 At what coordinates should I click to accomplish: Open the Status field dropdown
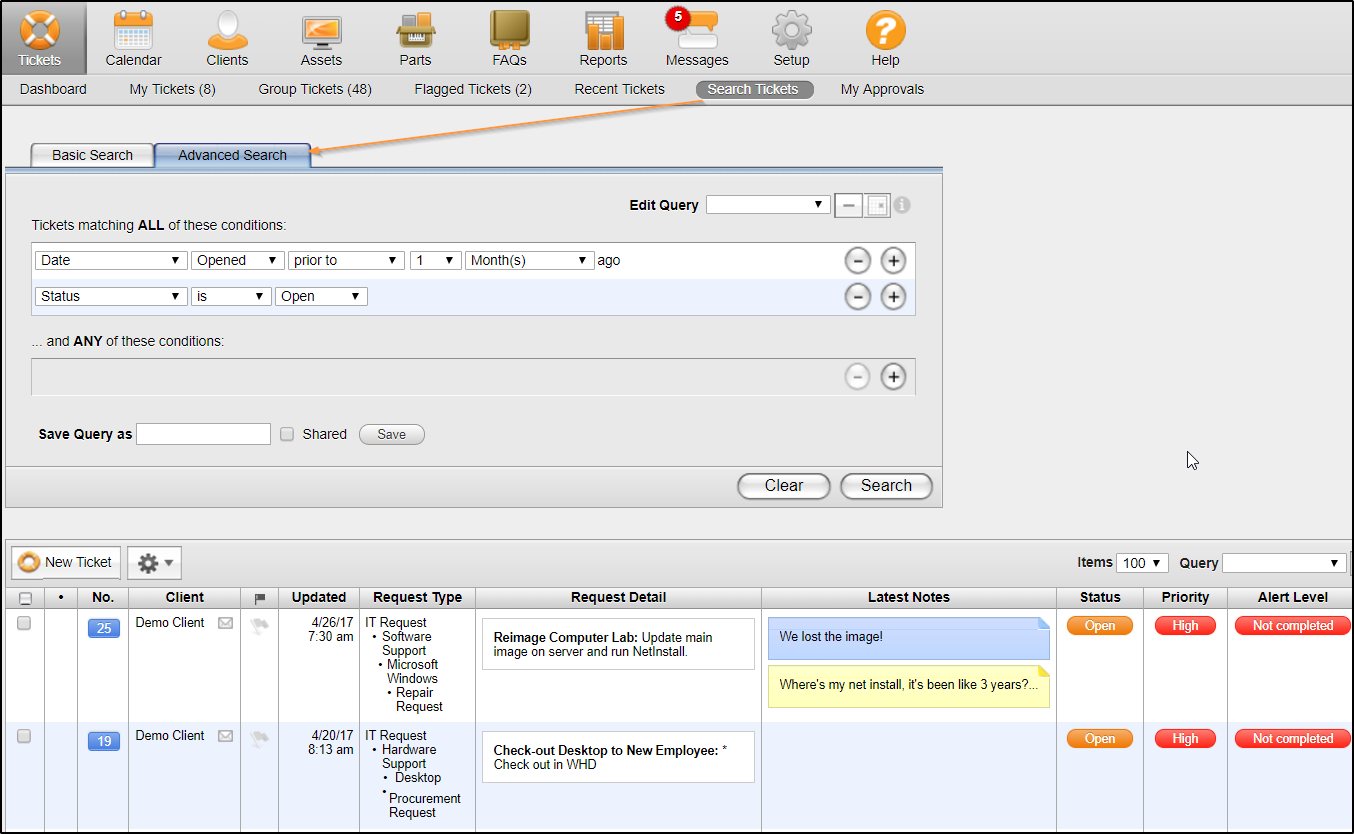click(111, 296)
